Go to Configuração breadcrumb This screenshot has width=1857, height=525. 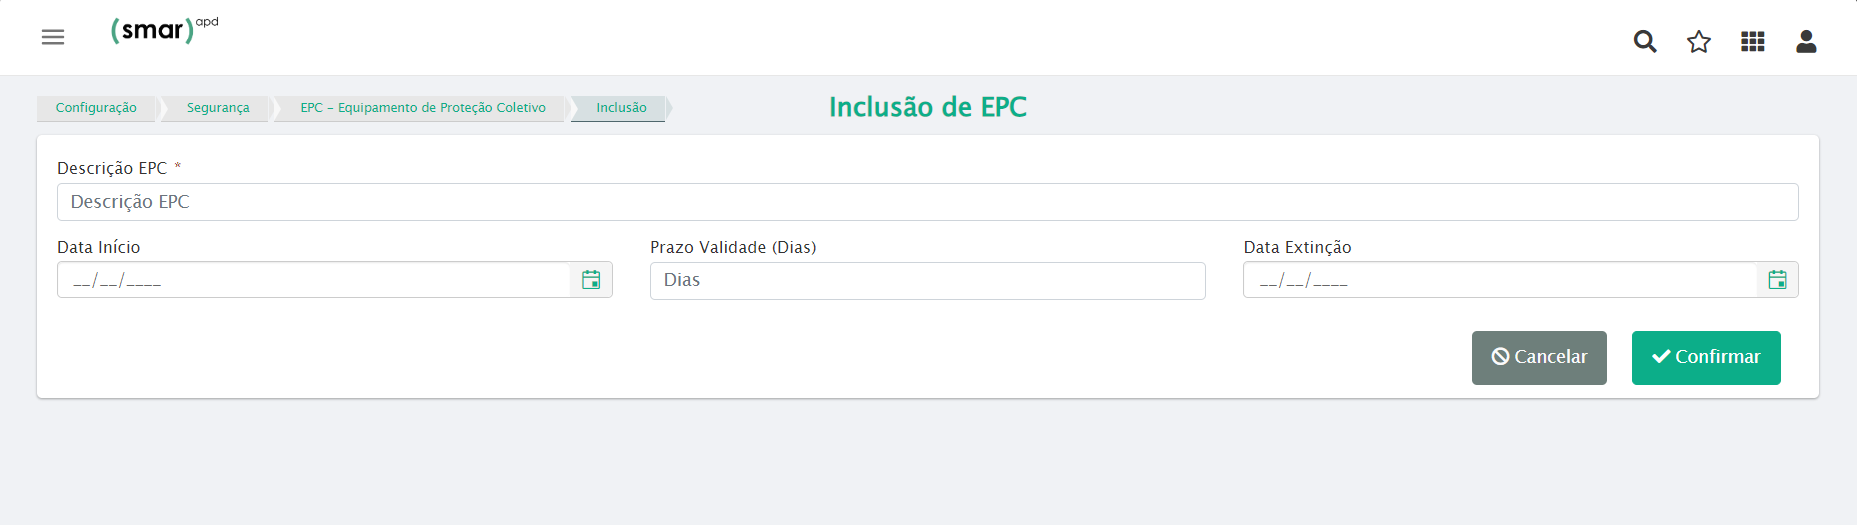[x=96, y=108]
